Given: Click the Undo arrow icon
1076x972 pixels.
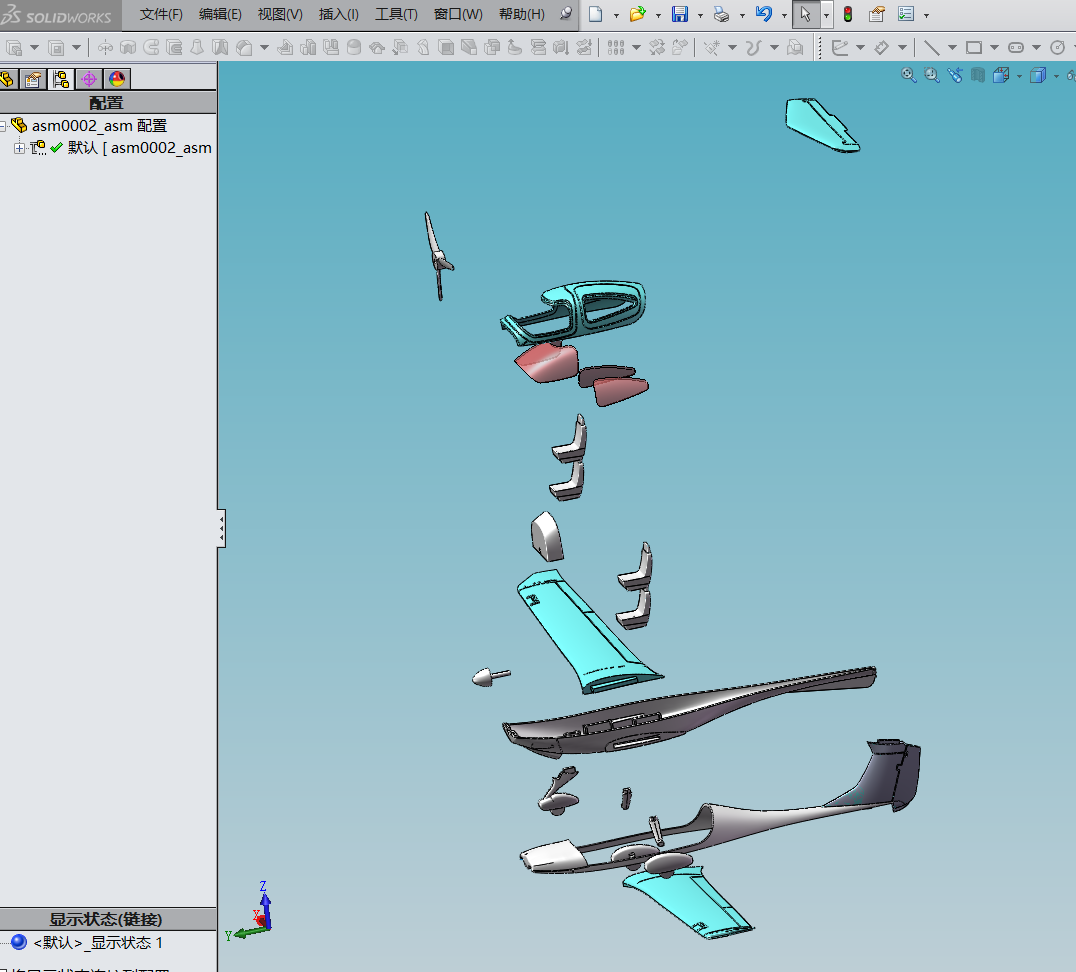Looking at the screenshot, I should (x=763, y=14).
